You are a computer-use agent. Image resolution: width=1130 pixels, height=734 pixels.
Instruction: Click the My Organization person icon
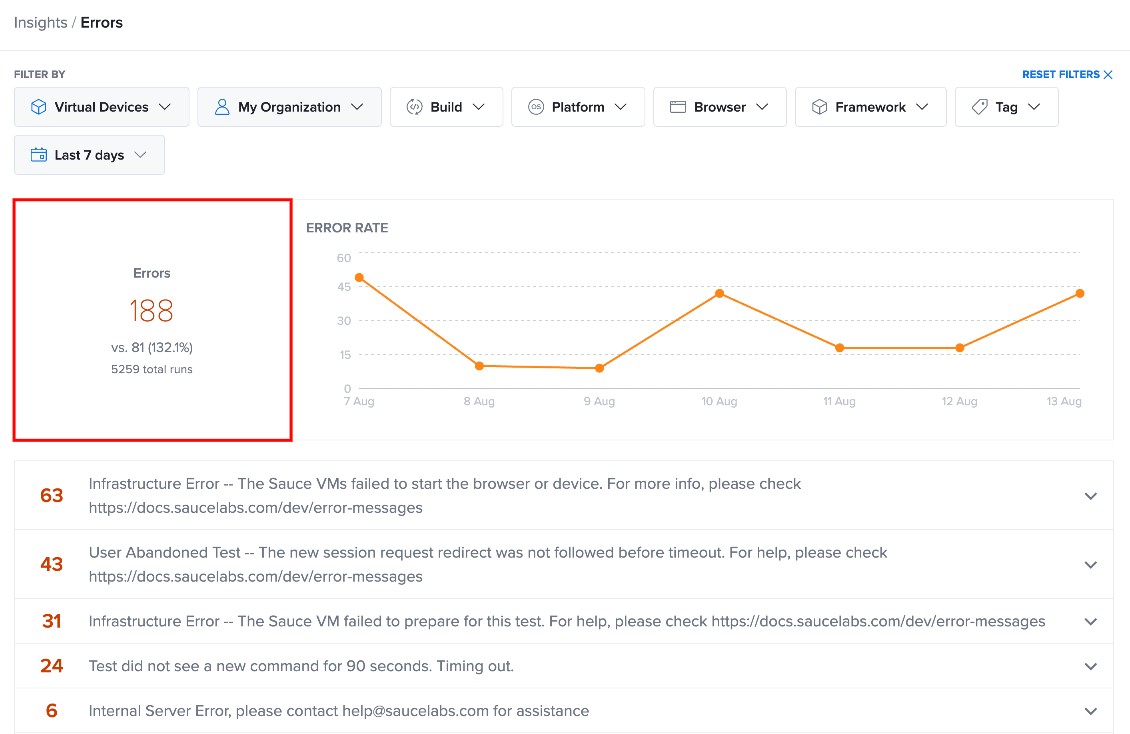222,107
